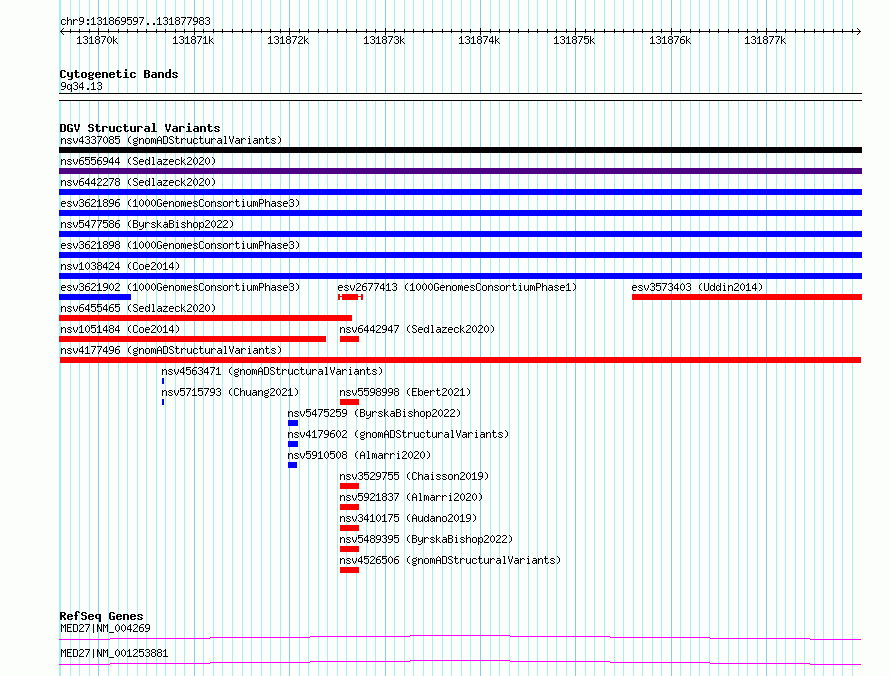Open nsv6556944 (Sedlazeck2020) label

point(138,161)
